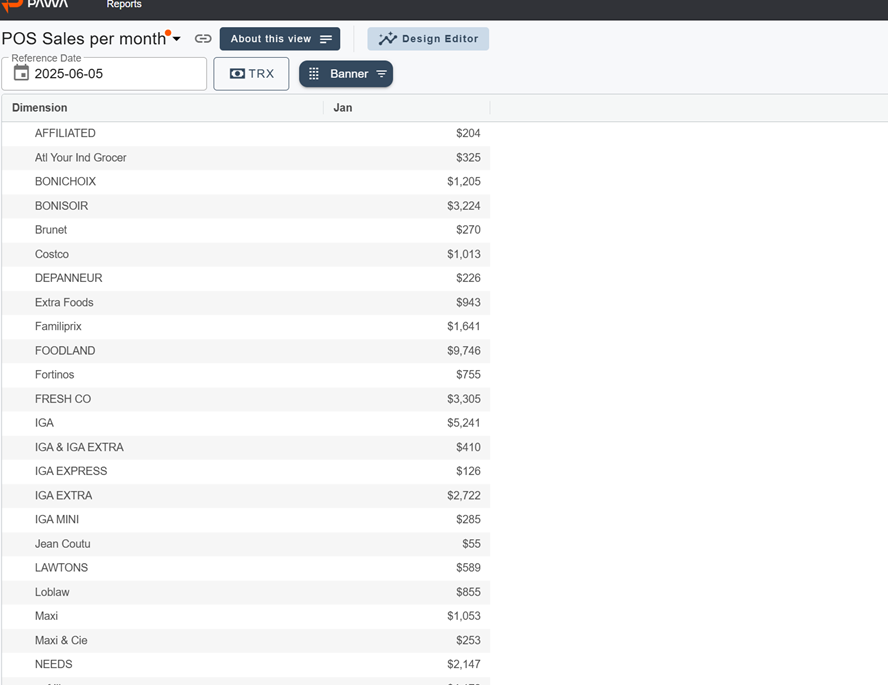The height and width of the screenshot is (685, 888).
Task: Toggle the TRX measure button
Action: pos(251,74)
